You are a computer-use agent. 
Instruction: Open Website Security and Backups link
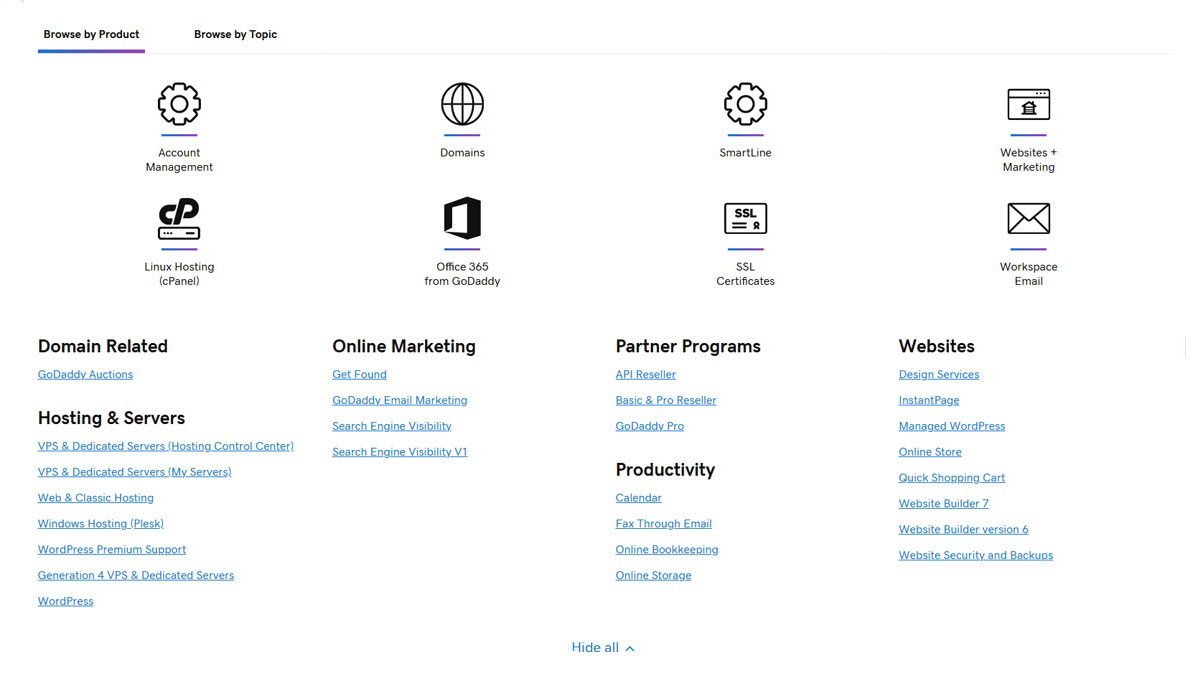(976, 557)
